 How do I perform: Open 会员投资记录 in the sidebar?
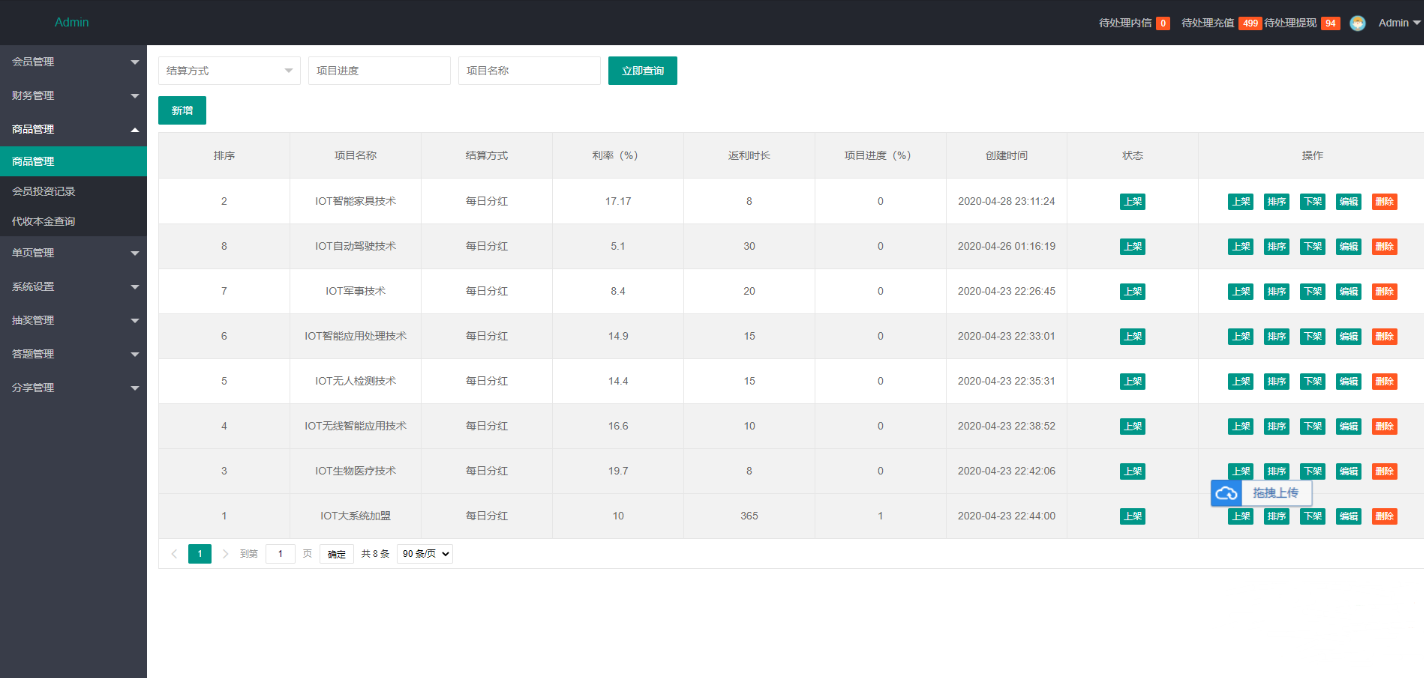pos(44,191)
